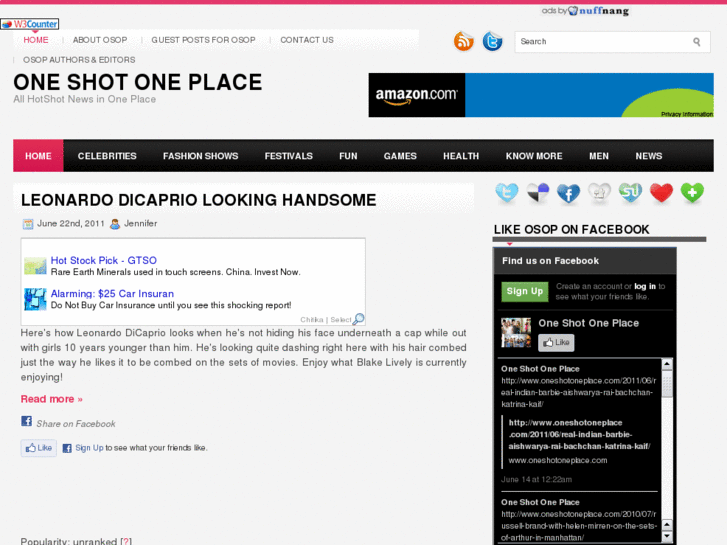Open One Shot One Place page thumbnail
The width and height of the screenshot is (727, 545).
(516, 333)
